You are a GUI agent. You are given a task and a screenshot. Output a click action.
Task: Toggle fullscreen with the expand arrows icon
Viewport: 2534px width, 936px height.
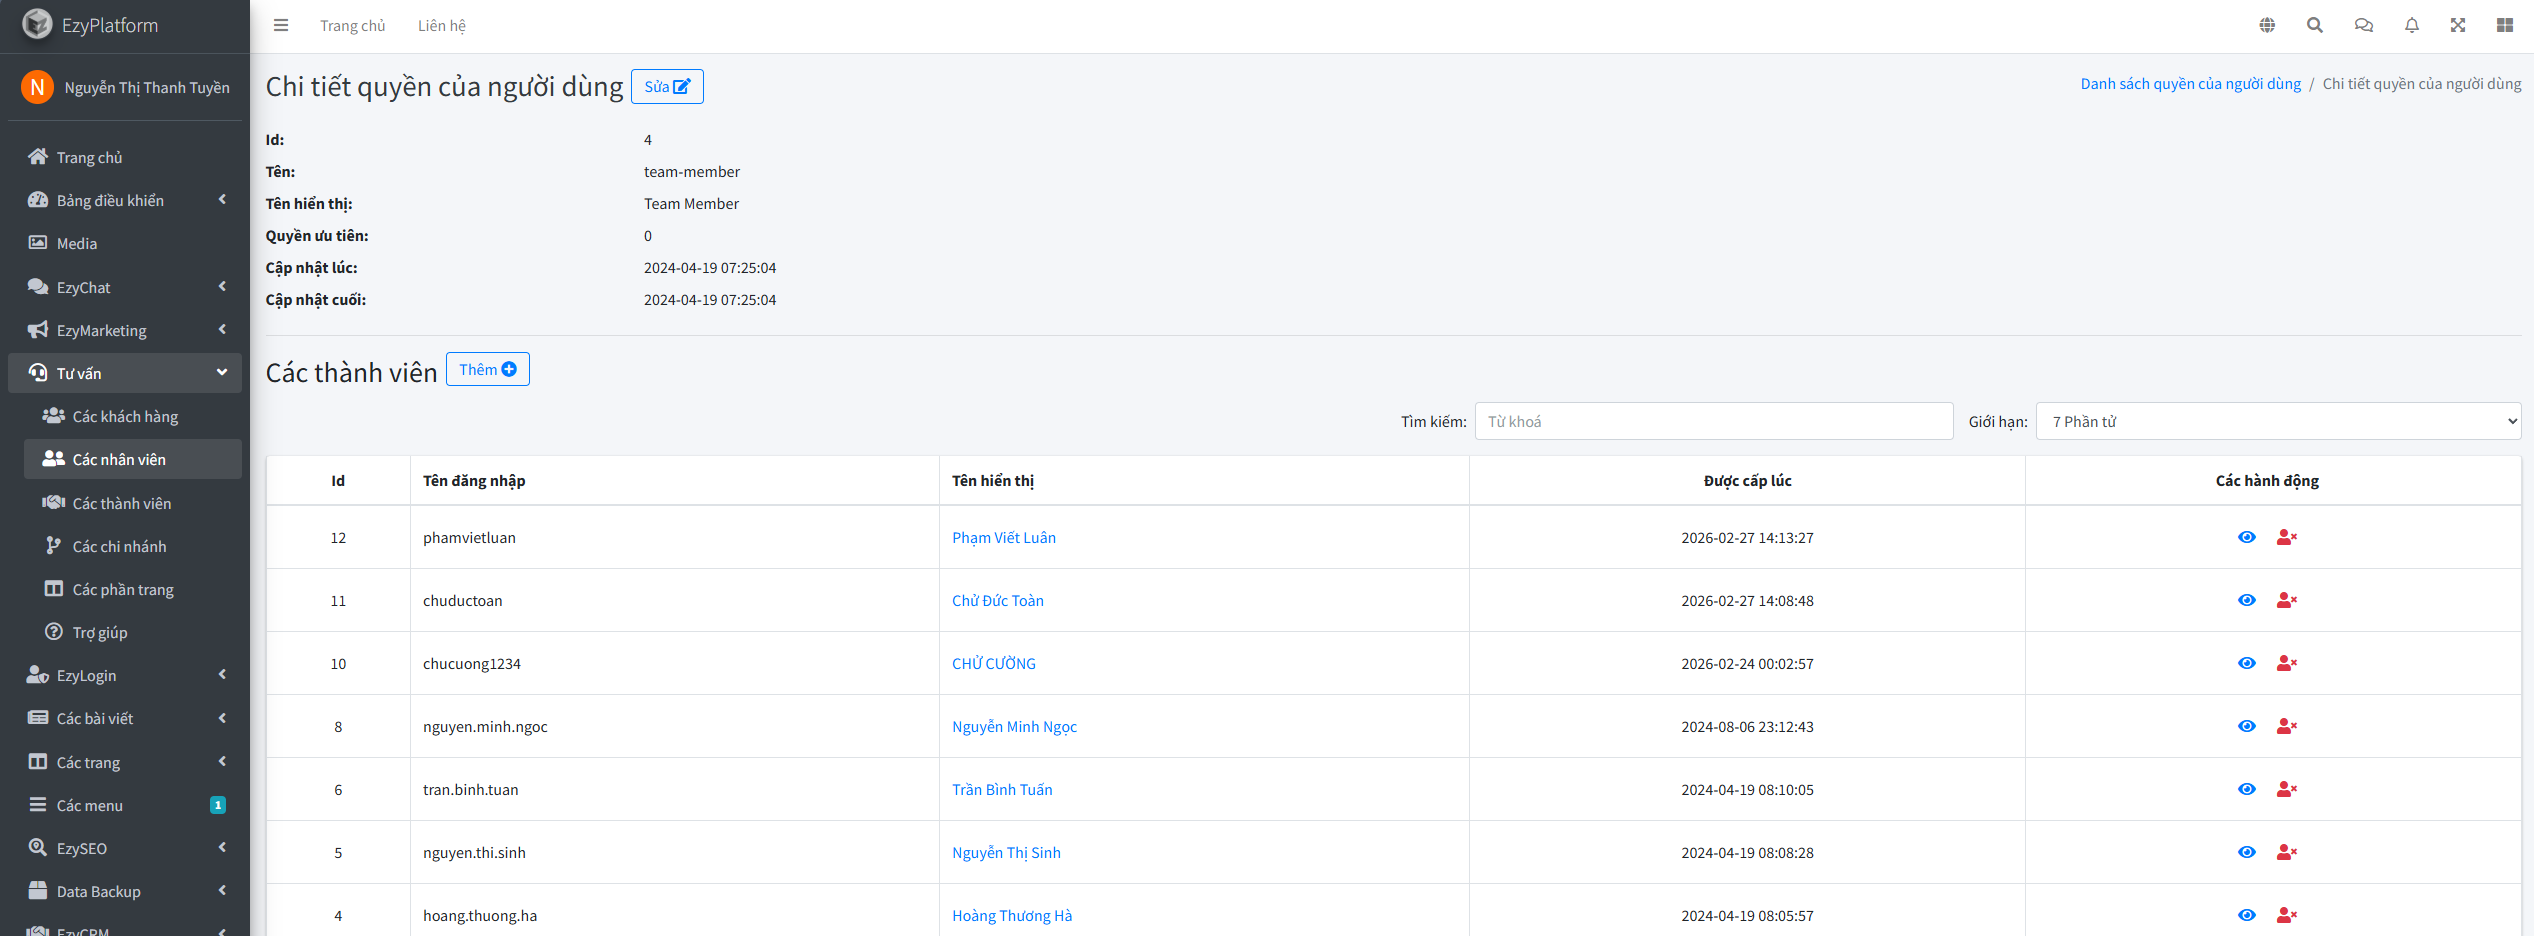point(2457,26)
